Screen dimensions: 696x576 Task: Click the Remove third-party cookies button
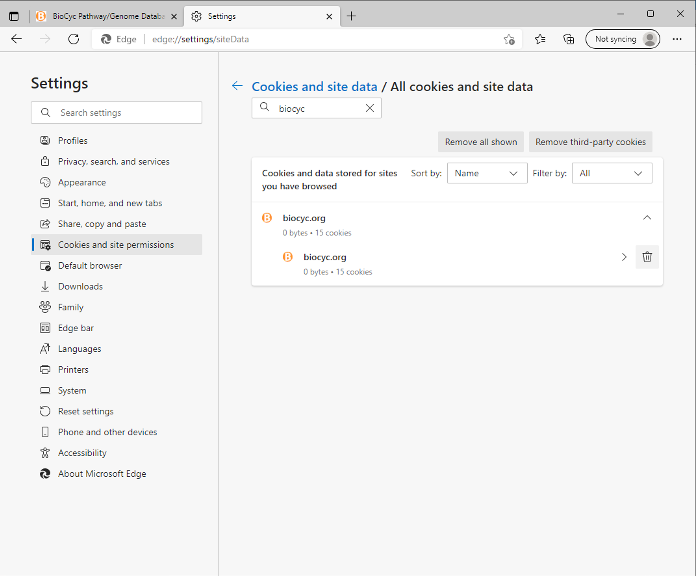590,142
